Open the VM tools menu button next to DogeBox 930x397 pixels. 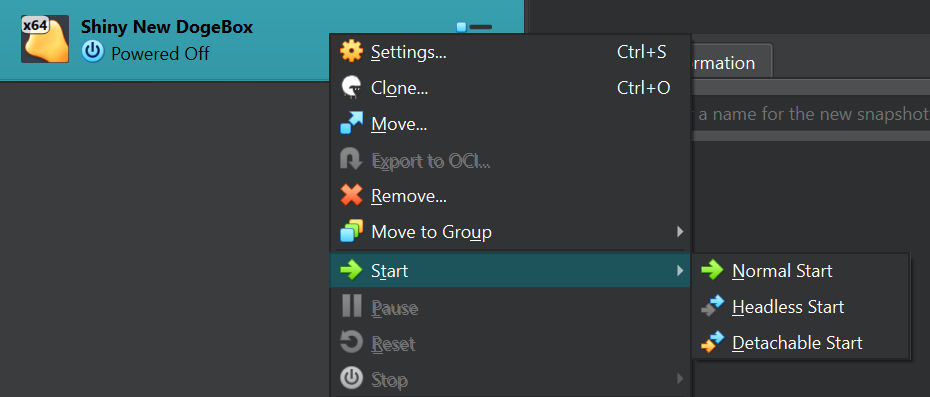(474, 27)
